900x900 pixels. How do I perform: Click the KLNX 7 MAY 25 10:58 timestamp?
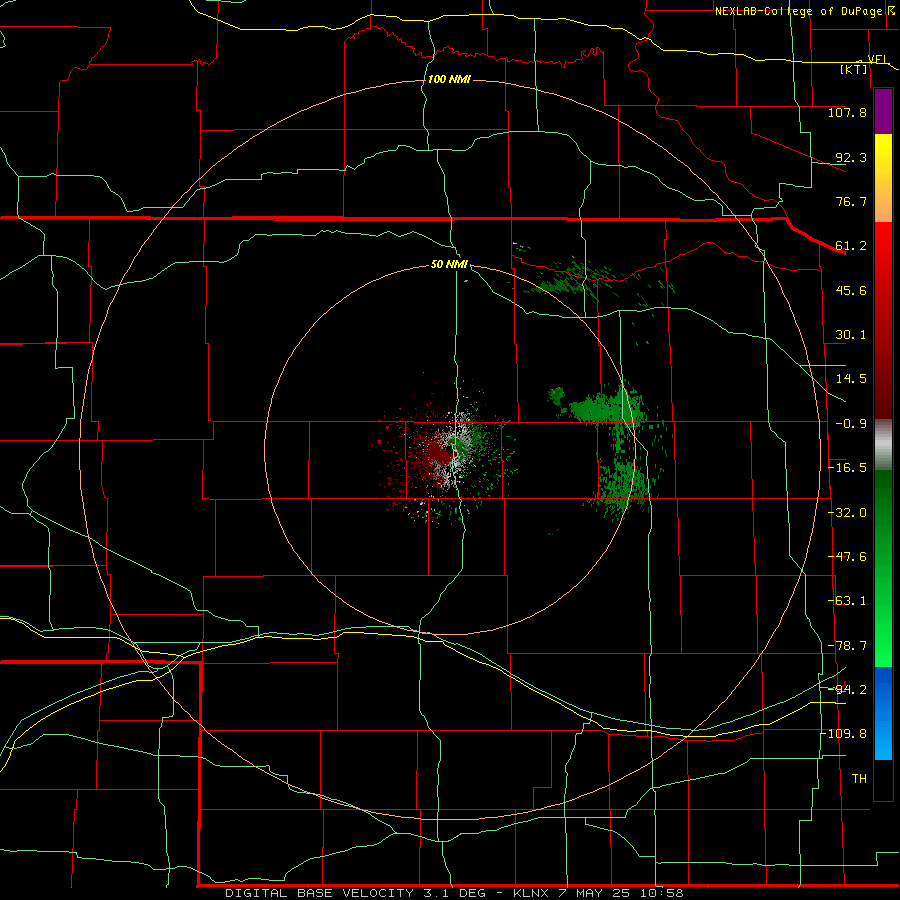coord(598,893)
